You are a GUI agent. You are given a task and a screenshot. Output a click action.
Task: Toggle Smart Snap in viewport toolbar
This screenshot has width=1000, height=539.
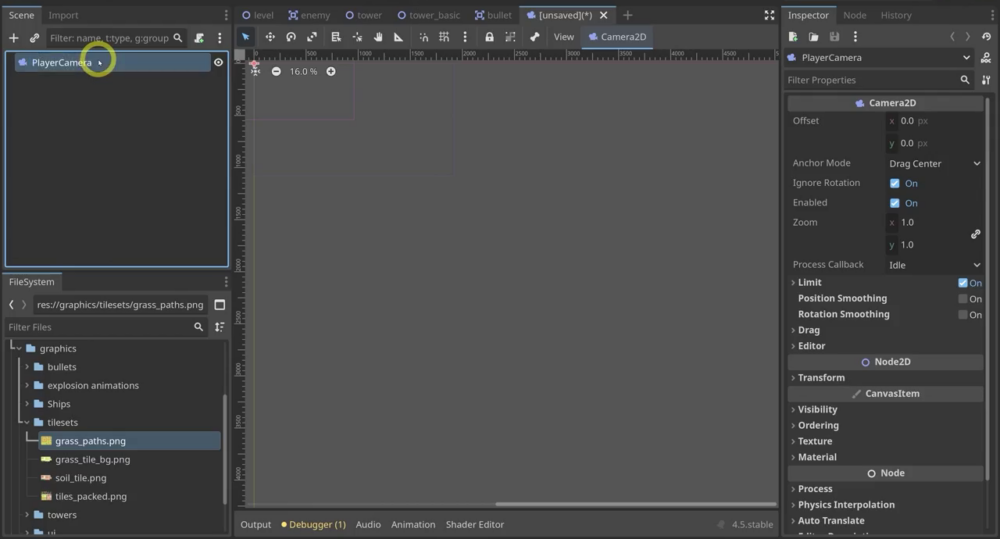tap(423, 37)
